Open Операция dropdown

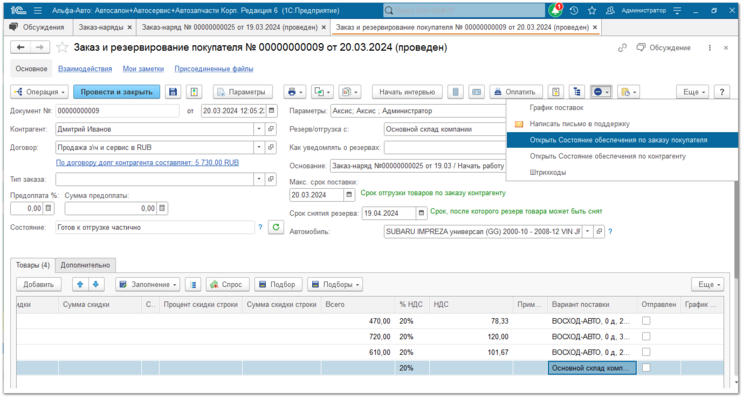pyautogui.click(x=39, y=92)
